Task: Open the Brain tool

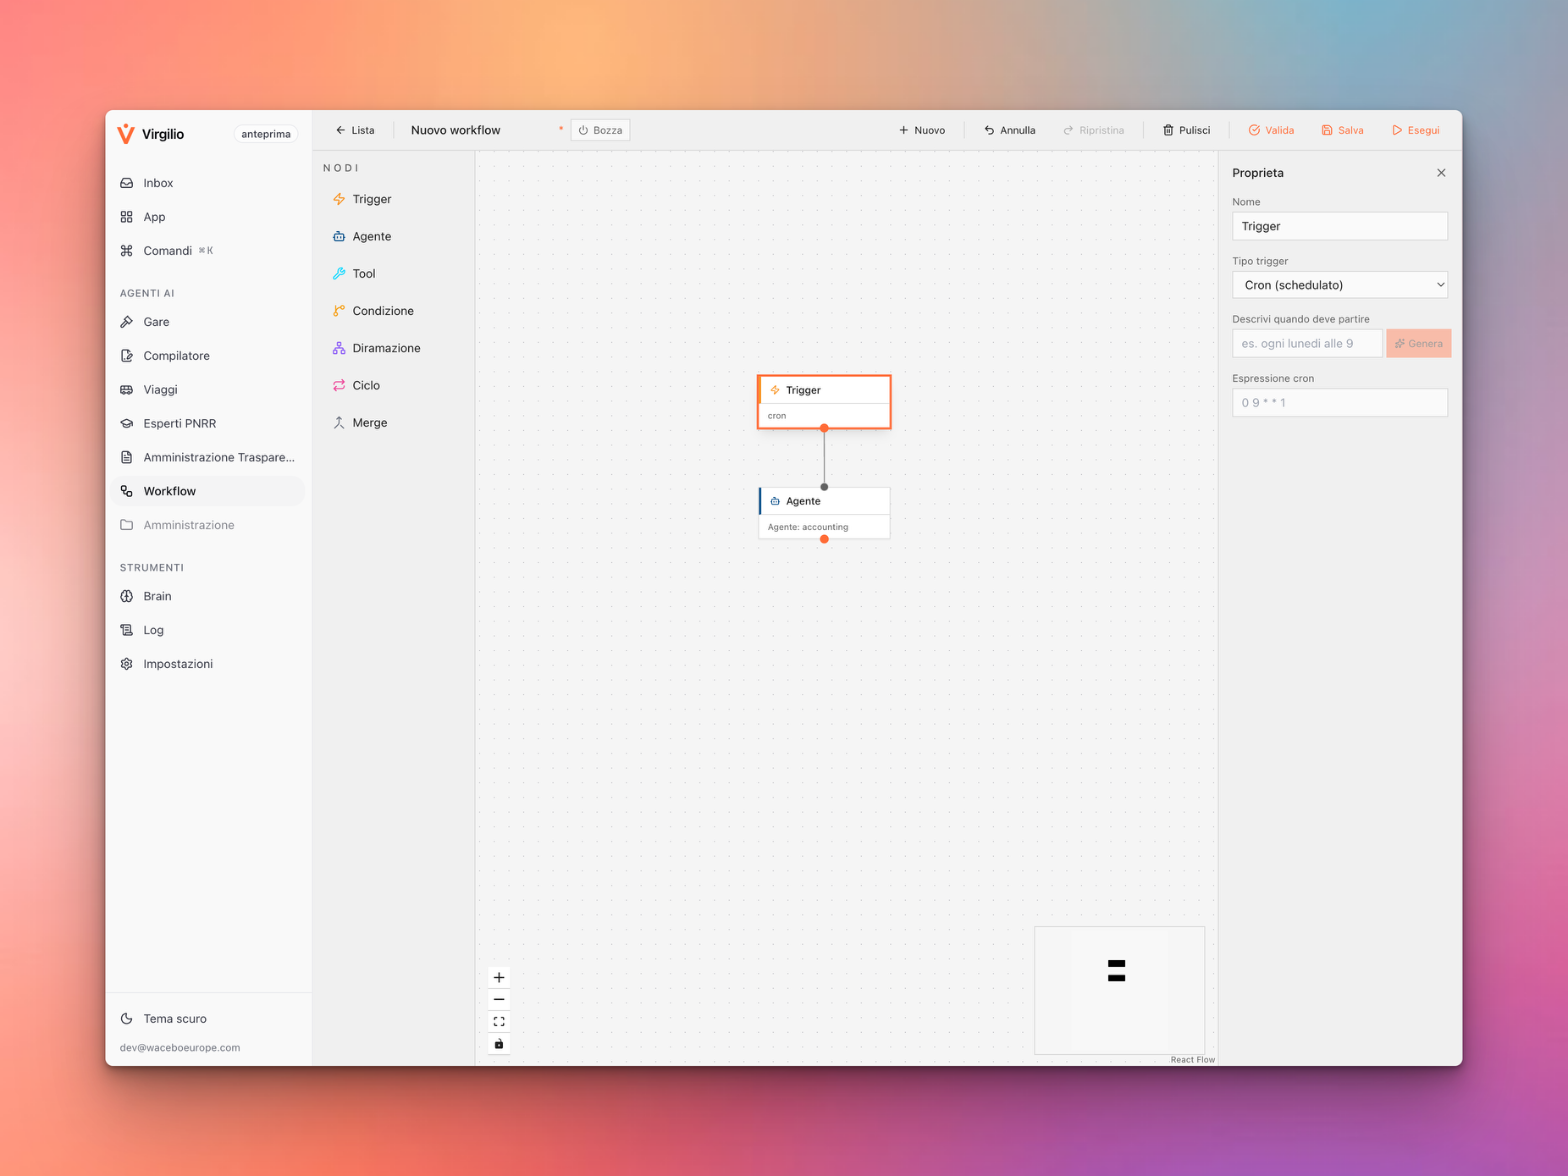Action: click(x=209, y=596)
